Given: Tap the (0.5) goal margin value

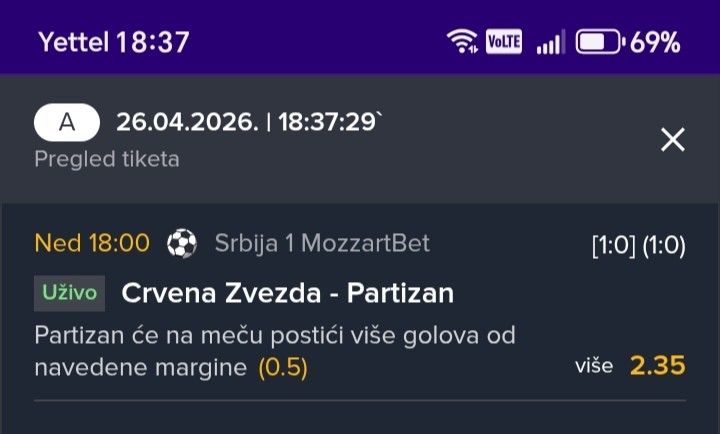Looking at the screenshot, I should (283, 368).
